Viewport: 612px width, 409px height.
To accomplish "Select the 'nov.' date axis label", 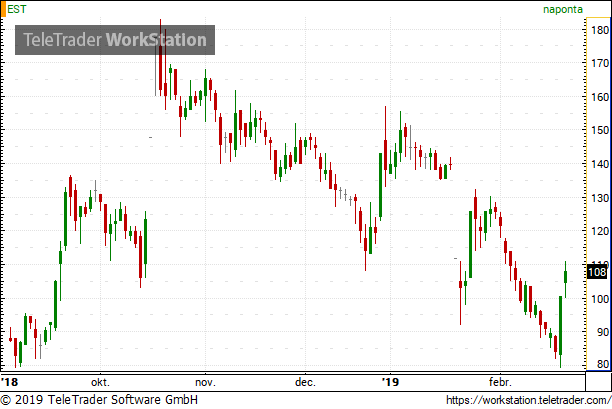I will 205,382.
